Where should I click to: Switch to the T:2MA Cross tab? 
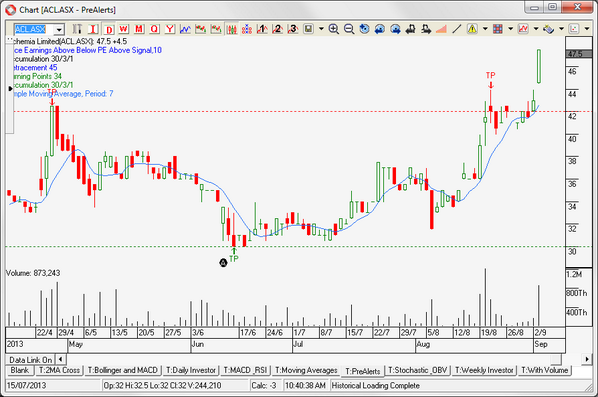coord(59,370)
